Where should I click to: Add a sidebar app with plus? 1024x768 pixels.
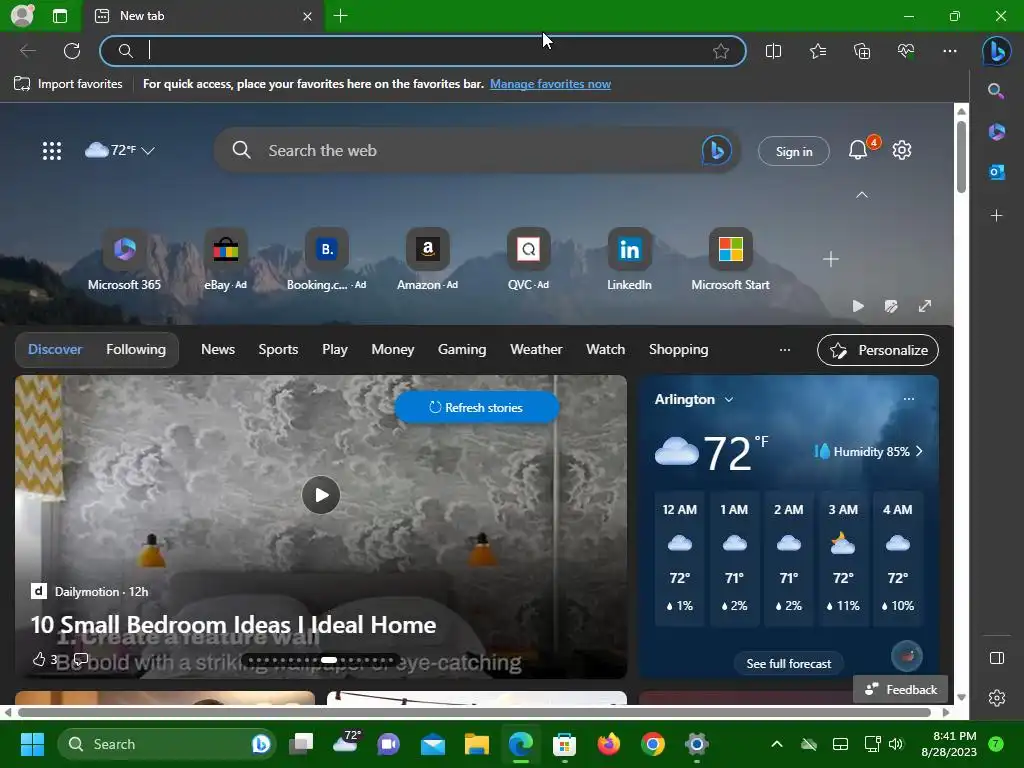(996, 216)
